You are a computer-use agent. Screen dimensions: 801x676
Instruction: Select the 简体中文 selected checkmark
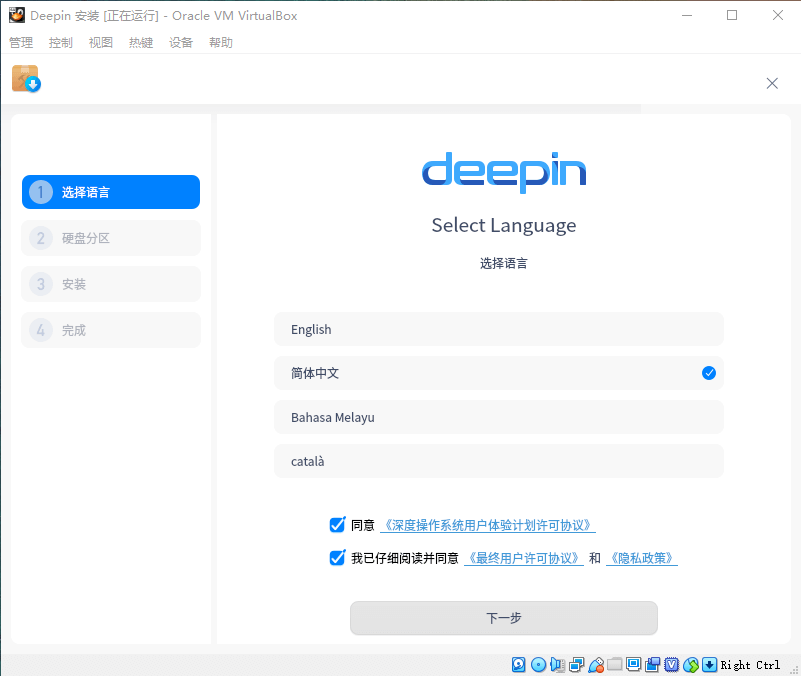coord(709,373)
